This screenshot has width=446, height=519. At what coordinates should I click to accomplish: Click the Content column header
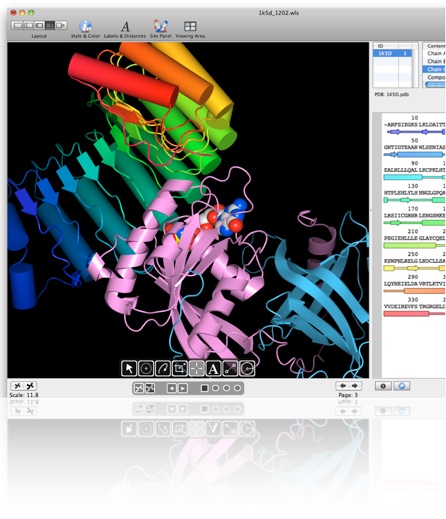(434, 46)
